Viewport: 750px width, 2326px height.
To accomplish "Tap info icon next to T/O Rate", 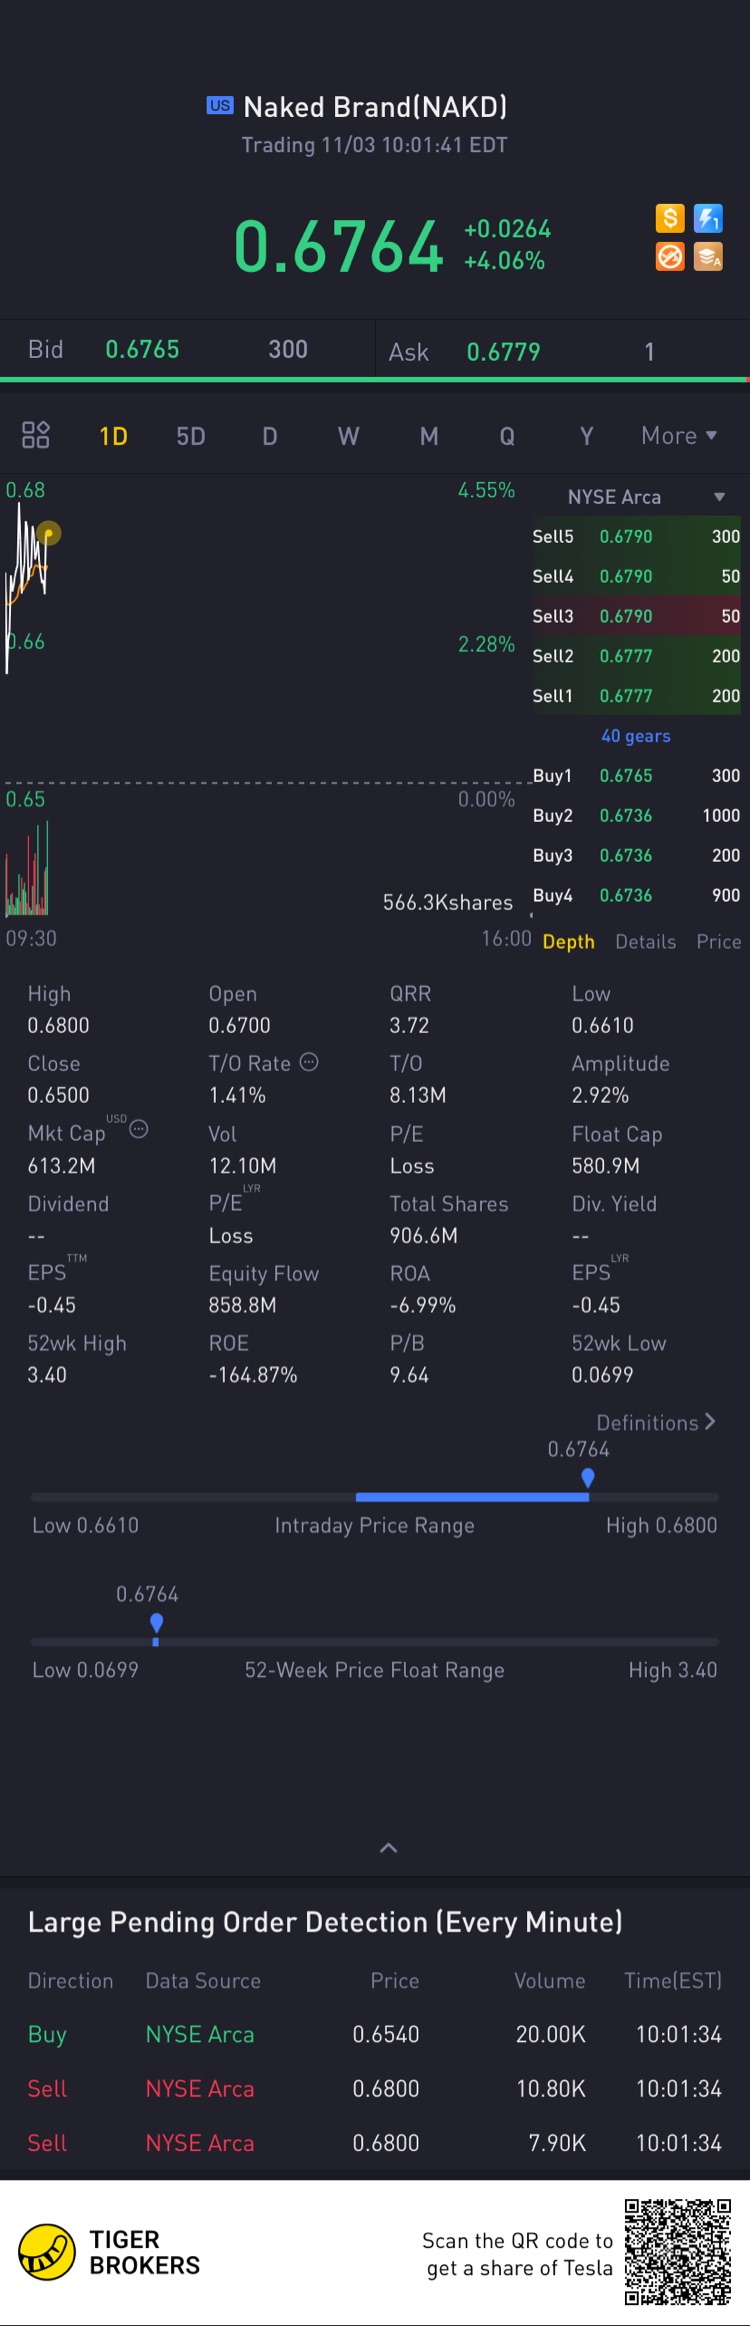I will pos(309,1062).
